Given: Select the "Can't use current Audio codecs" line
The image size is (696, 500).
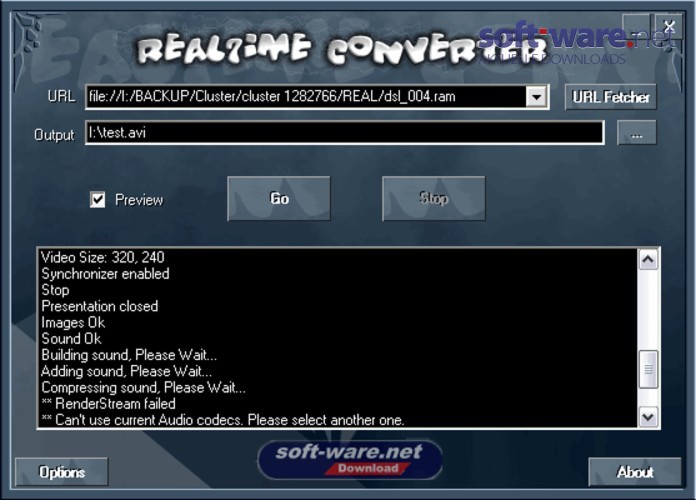Looking at the screenshot, I should coord(223,420).
